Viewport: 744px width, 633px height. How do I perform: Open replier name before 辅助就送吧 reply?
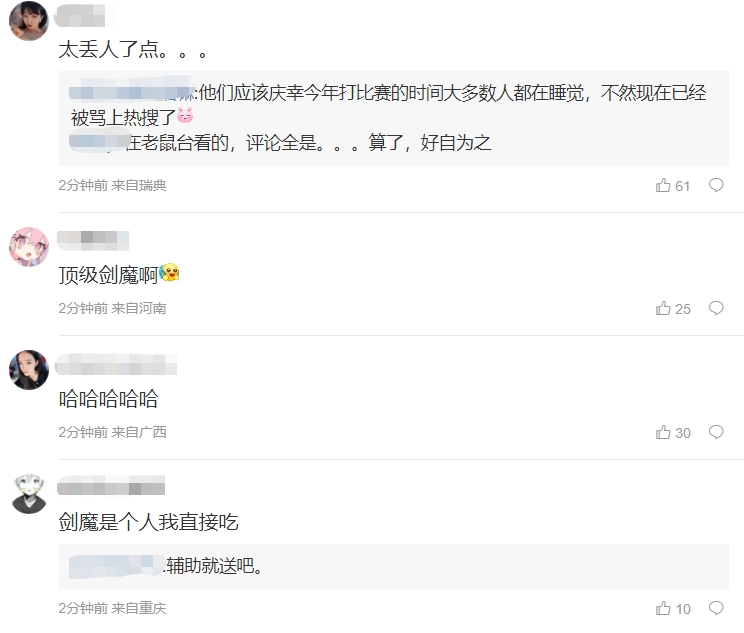[116, 566]
